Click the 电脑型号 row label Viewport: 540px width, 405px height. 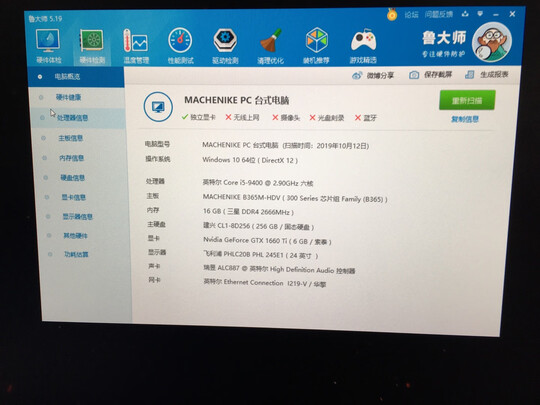click(x=157, y=144)
